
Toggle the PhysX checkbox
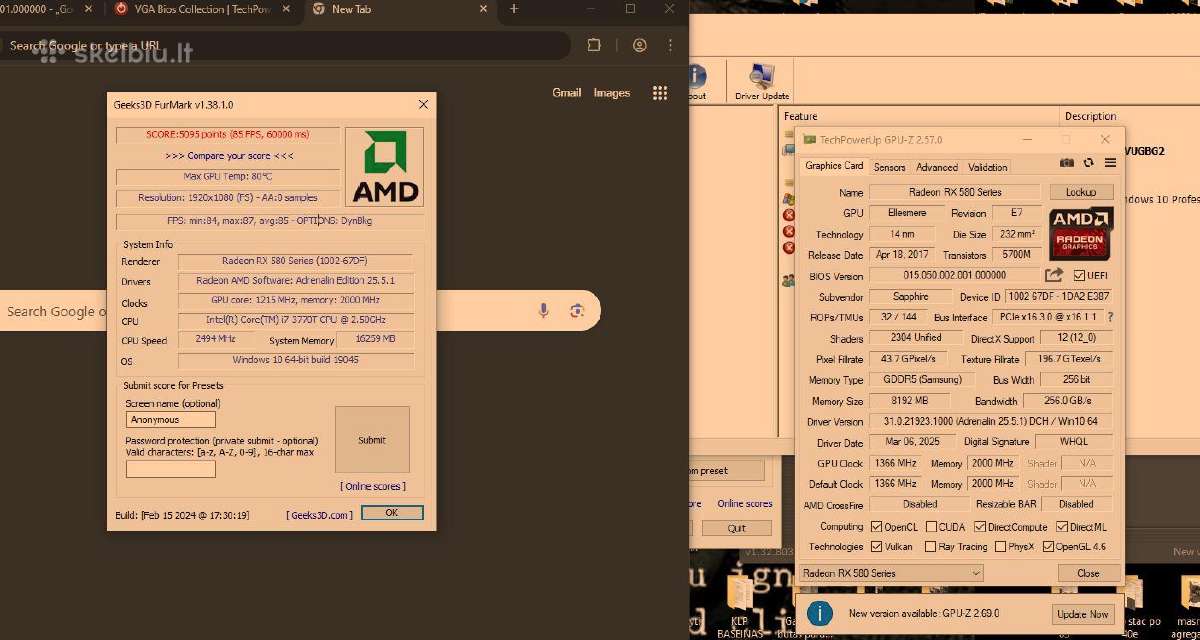point(998,547)
